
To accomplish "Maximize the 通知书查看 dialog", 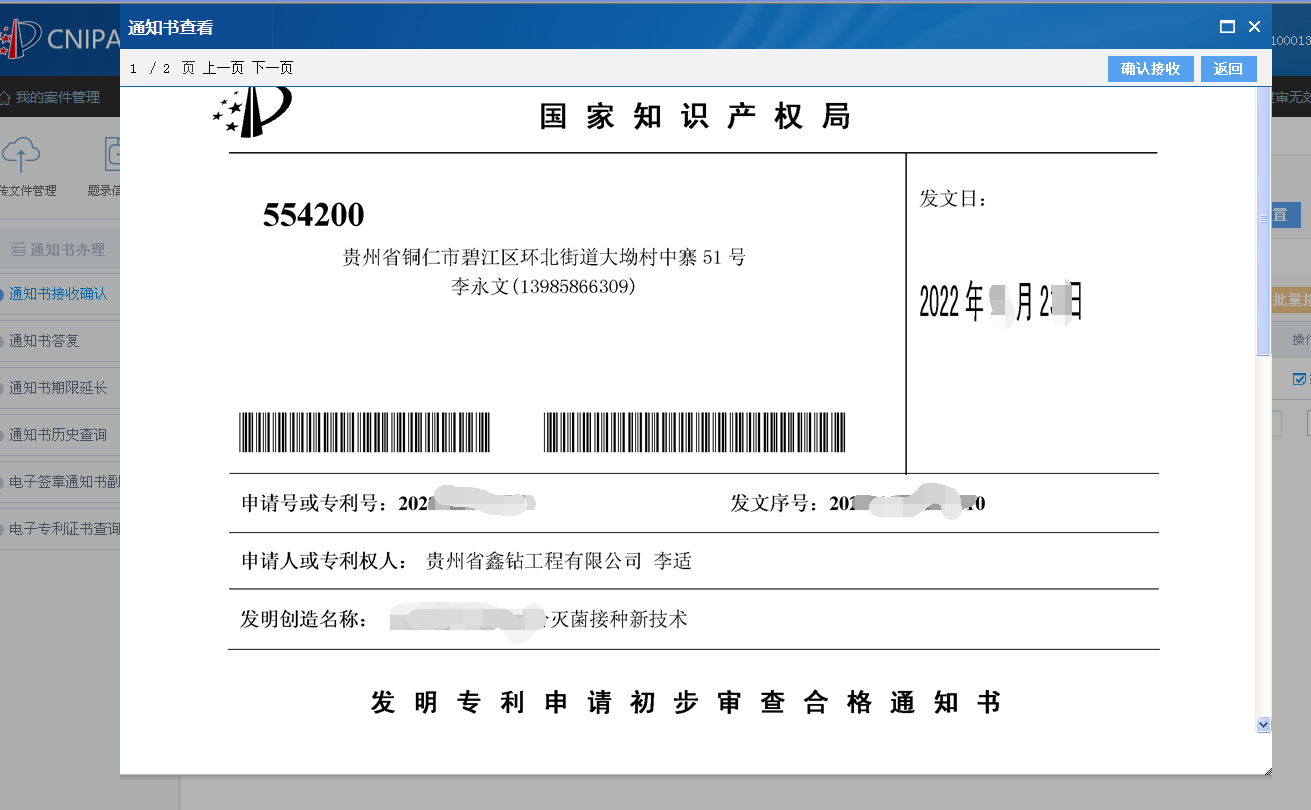I will pos(1227,27).
